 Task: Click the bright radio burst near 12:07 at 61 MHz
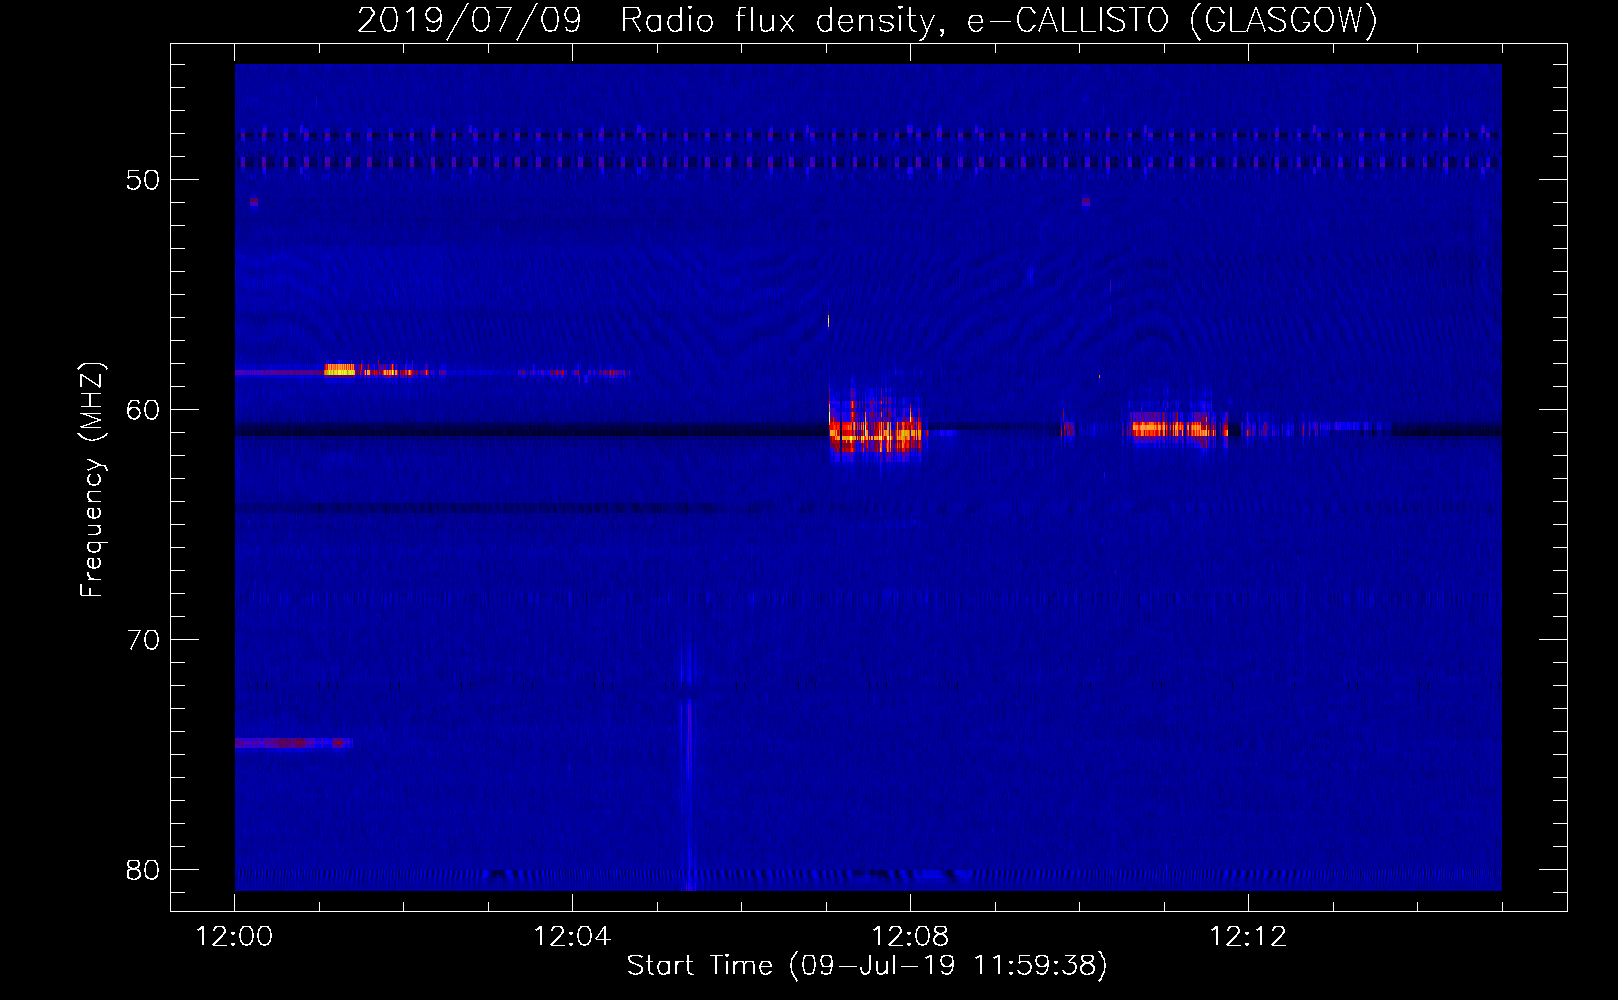point(875,428)
